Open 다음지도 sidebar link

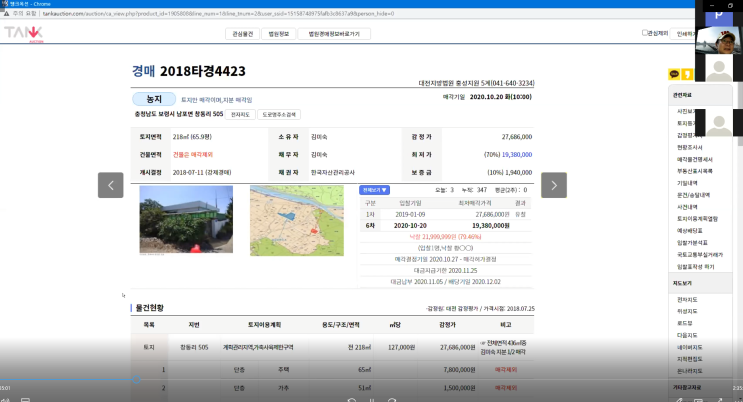tap(687, 335)
